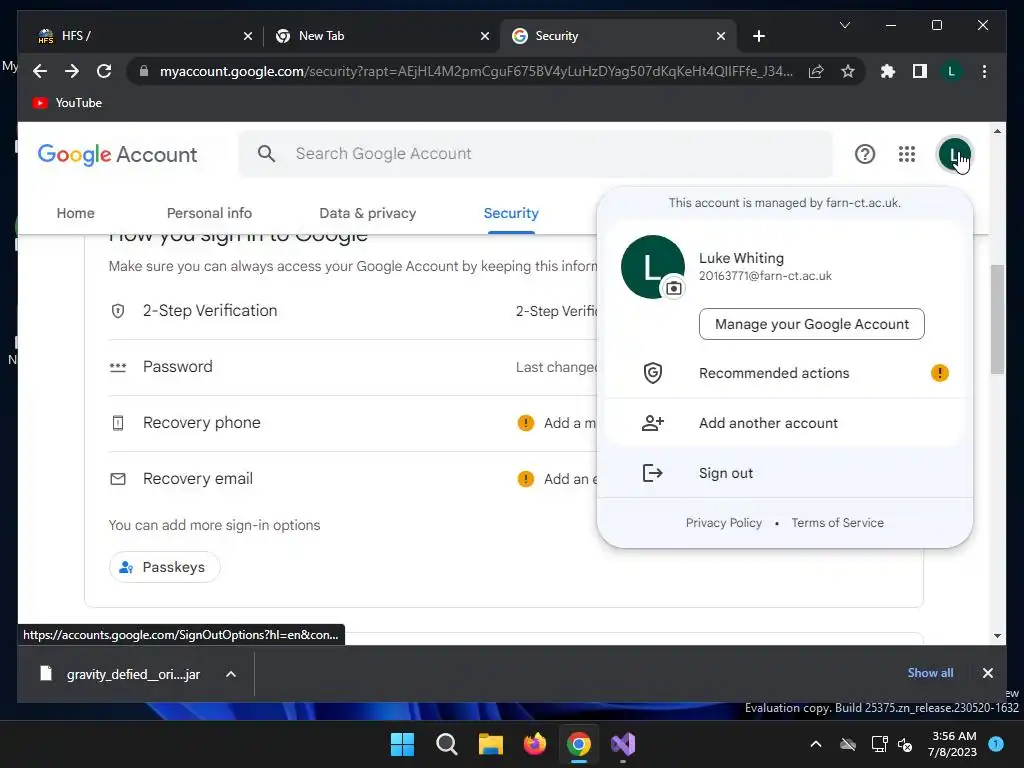Click Show all downloads
This screenshot has width=1024, height=768.
930,673
